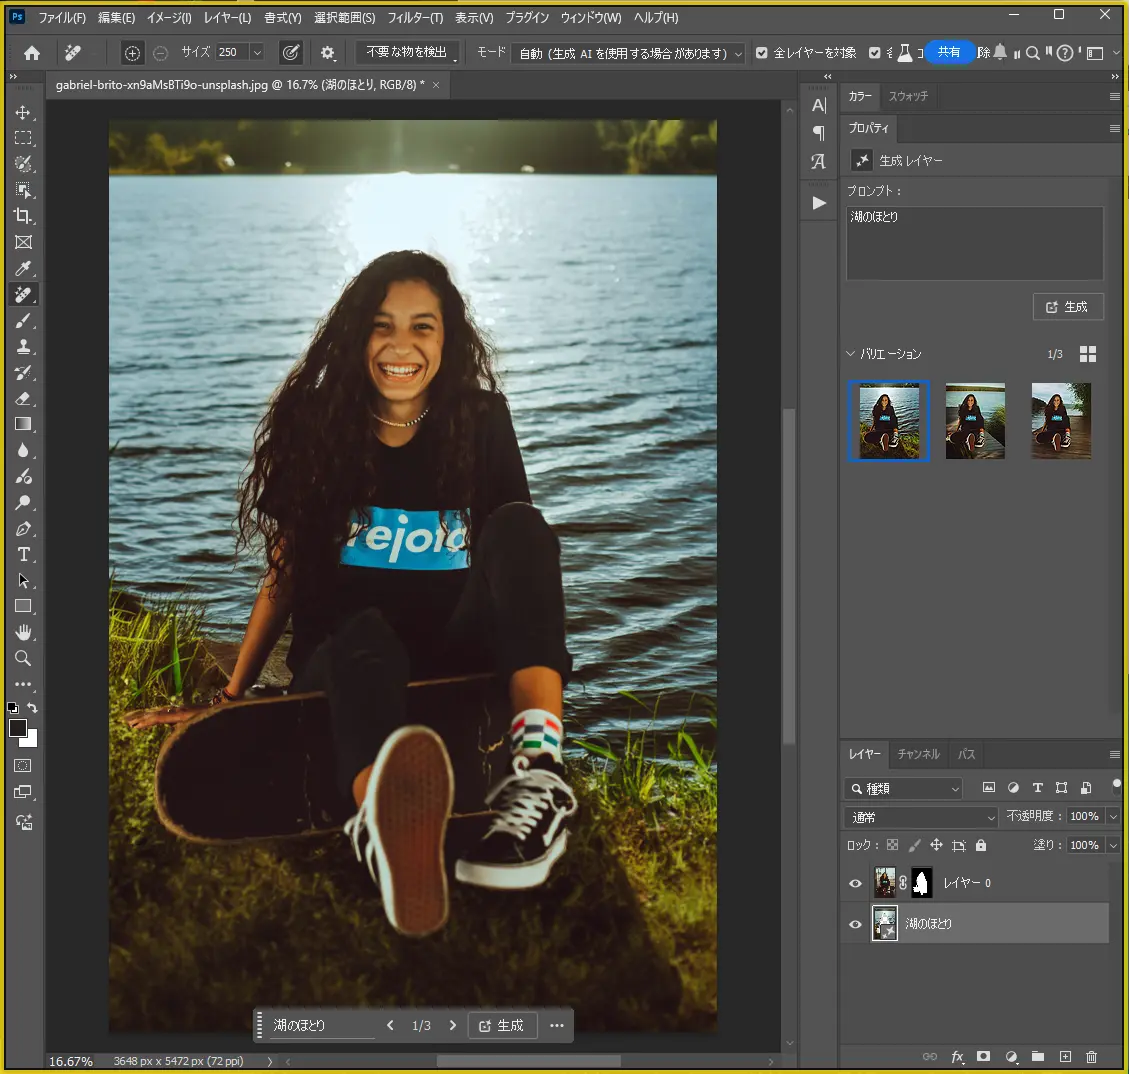
Task: Open the レイヤー panel menu
Action: point(1115,754)
